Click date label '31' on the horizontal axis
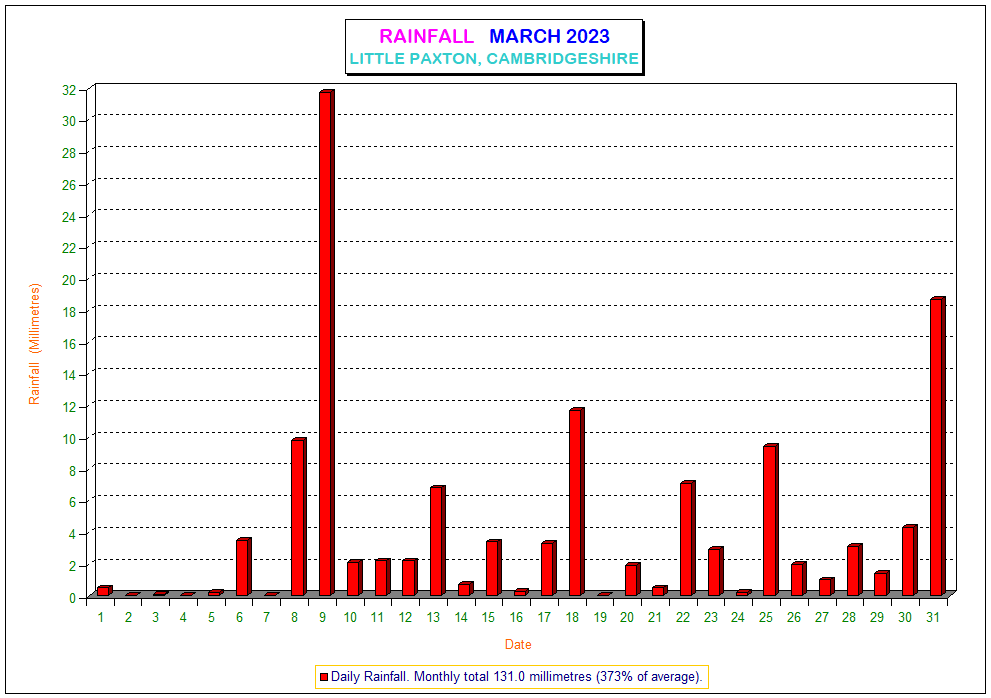Image resolution: width=991 pixels, height=698 pixels. [x=933, y=617]
